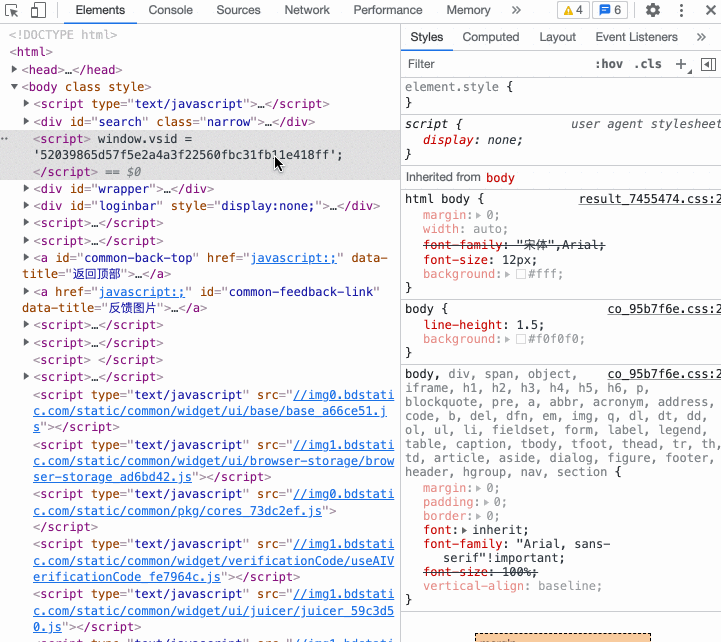Image resolution: width=721 pixels, height=642 pixels.
Task: Select the Event Listeners sub-tab
Action: [636, 37]
